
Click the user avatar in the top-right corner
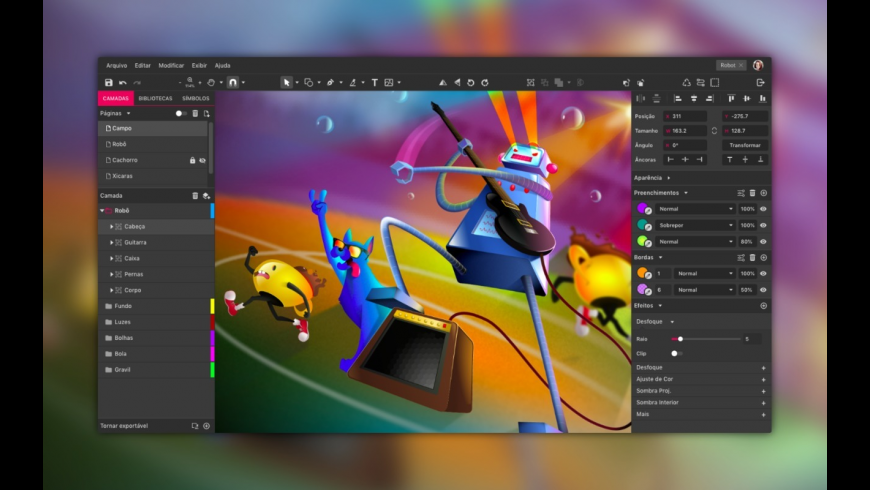point(758,65)
